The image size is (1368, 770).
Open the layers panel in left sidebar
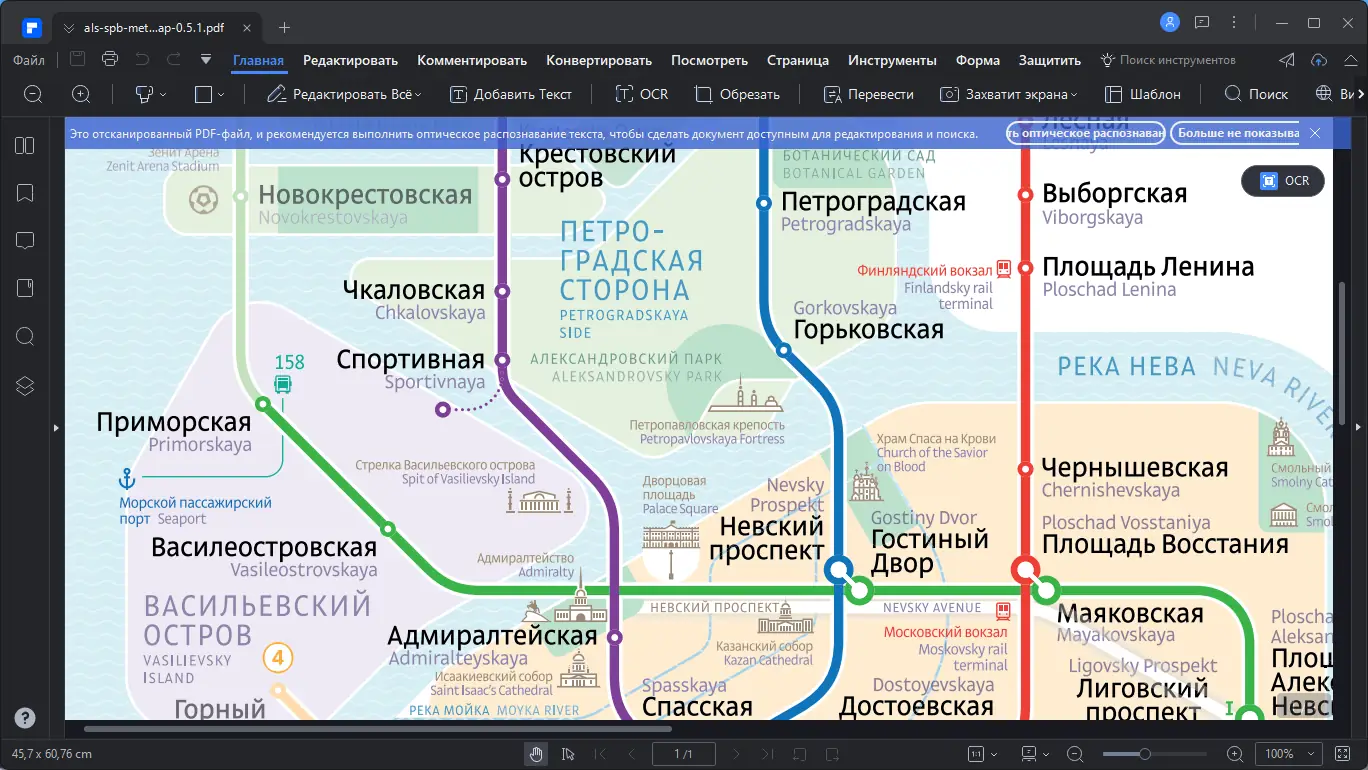pyautogui.click(x=25, y=385)
